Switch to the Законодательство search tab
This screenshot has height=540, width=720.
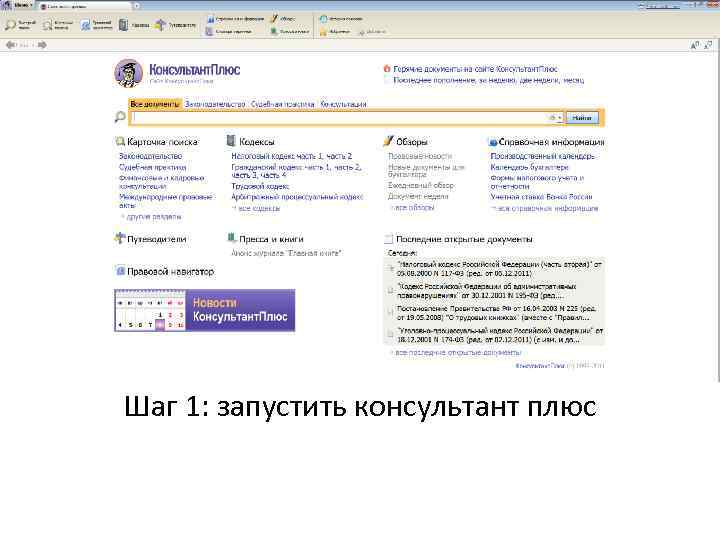click(215, 104)
